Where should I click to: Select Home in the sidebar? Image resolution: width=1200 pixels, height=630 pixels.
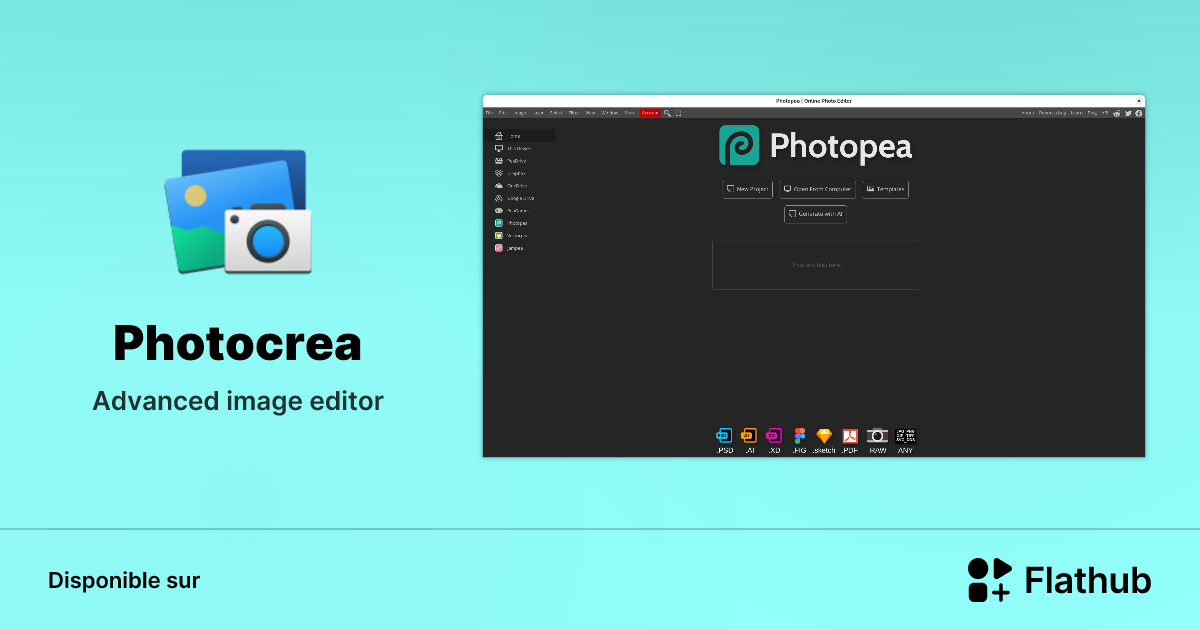(516, 135)
